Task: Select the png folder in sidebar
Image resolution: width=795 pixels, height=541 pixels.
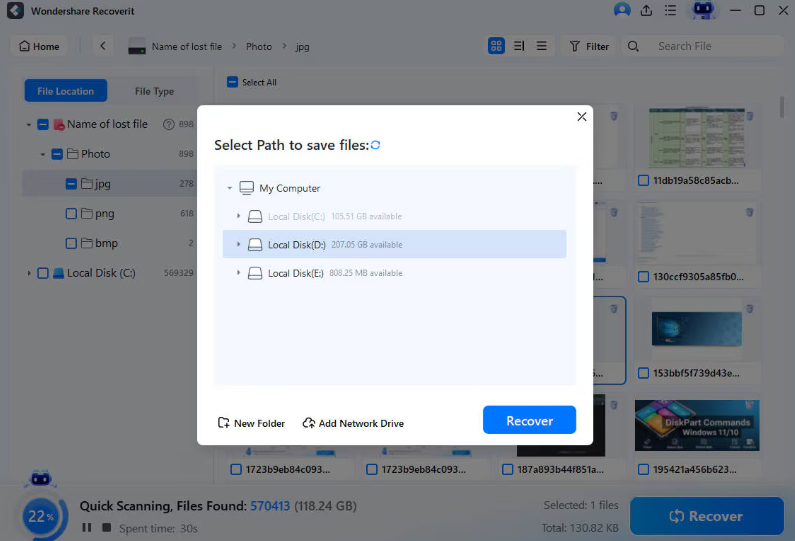Action: [x=104, y=213]
